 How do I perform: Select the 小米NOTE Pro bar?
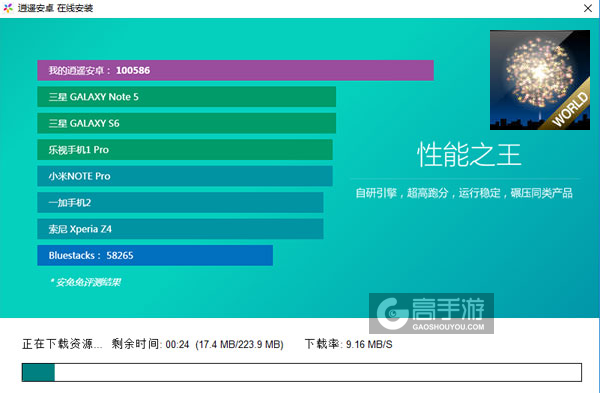(185, 176)
